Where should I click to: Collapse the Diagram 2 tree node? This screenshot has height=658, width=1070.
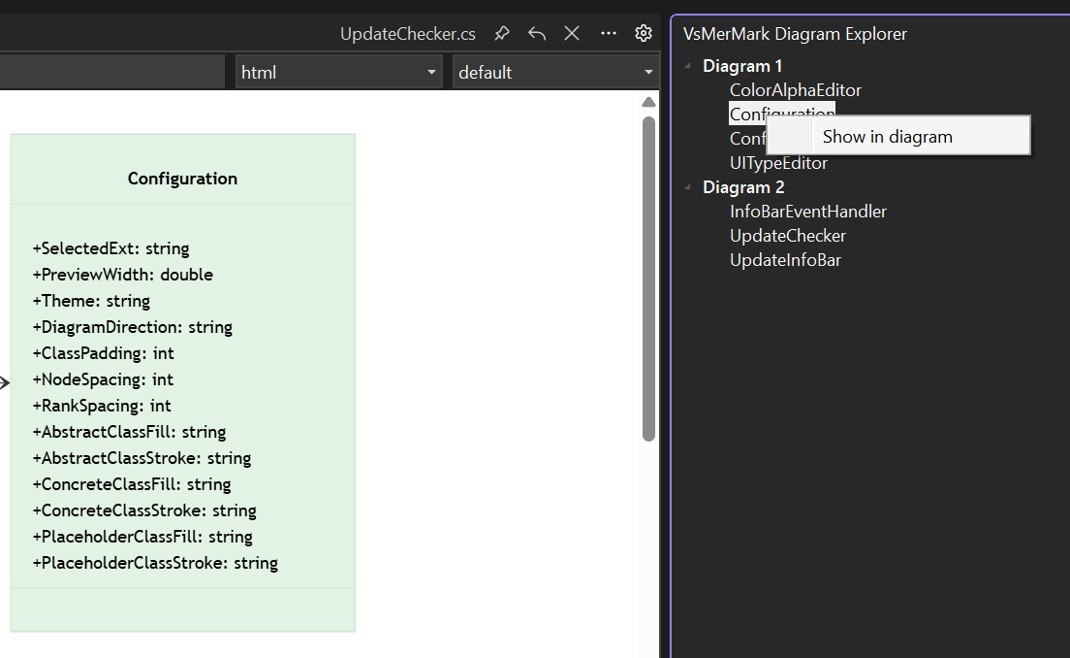coord(688,187)
